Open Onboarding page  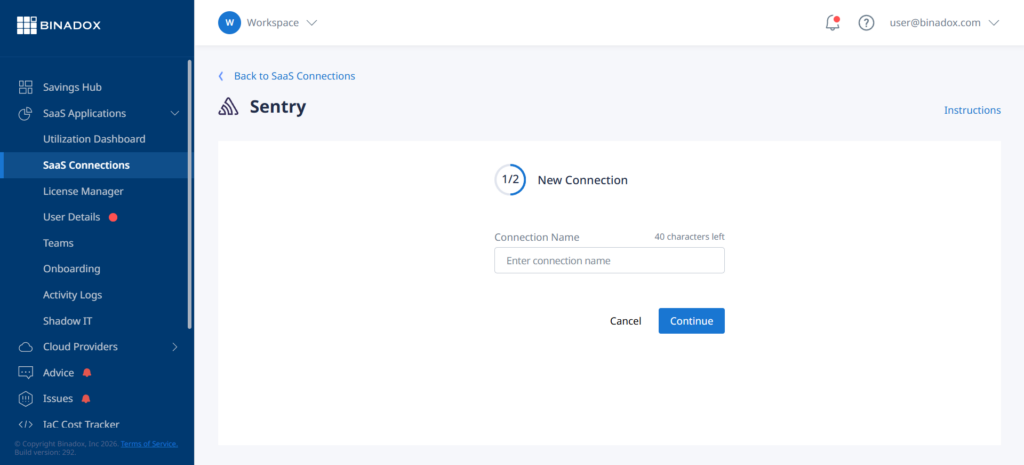pos(72,269)
